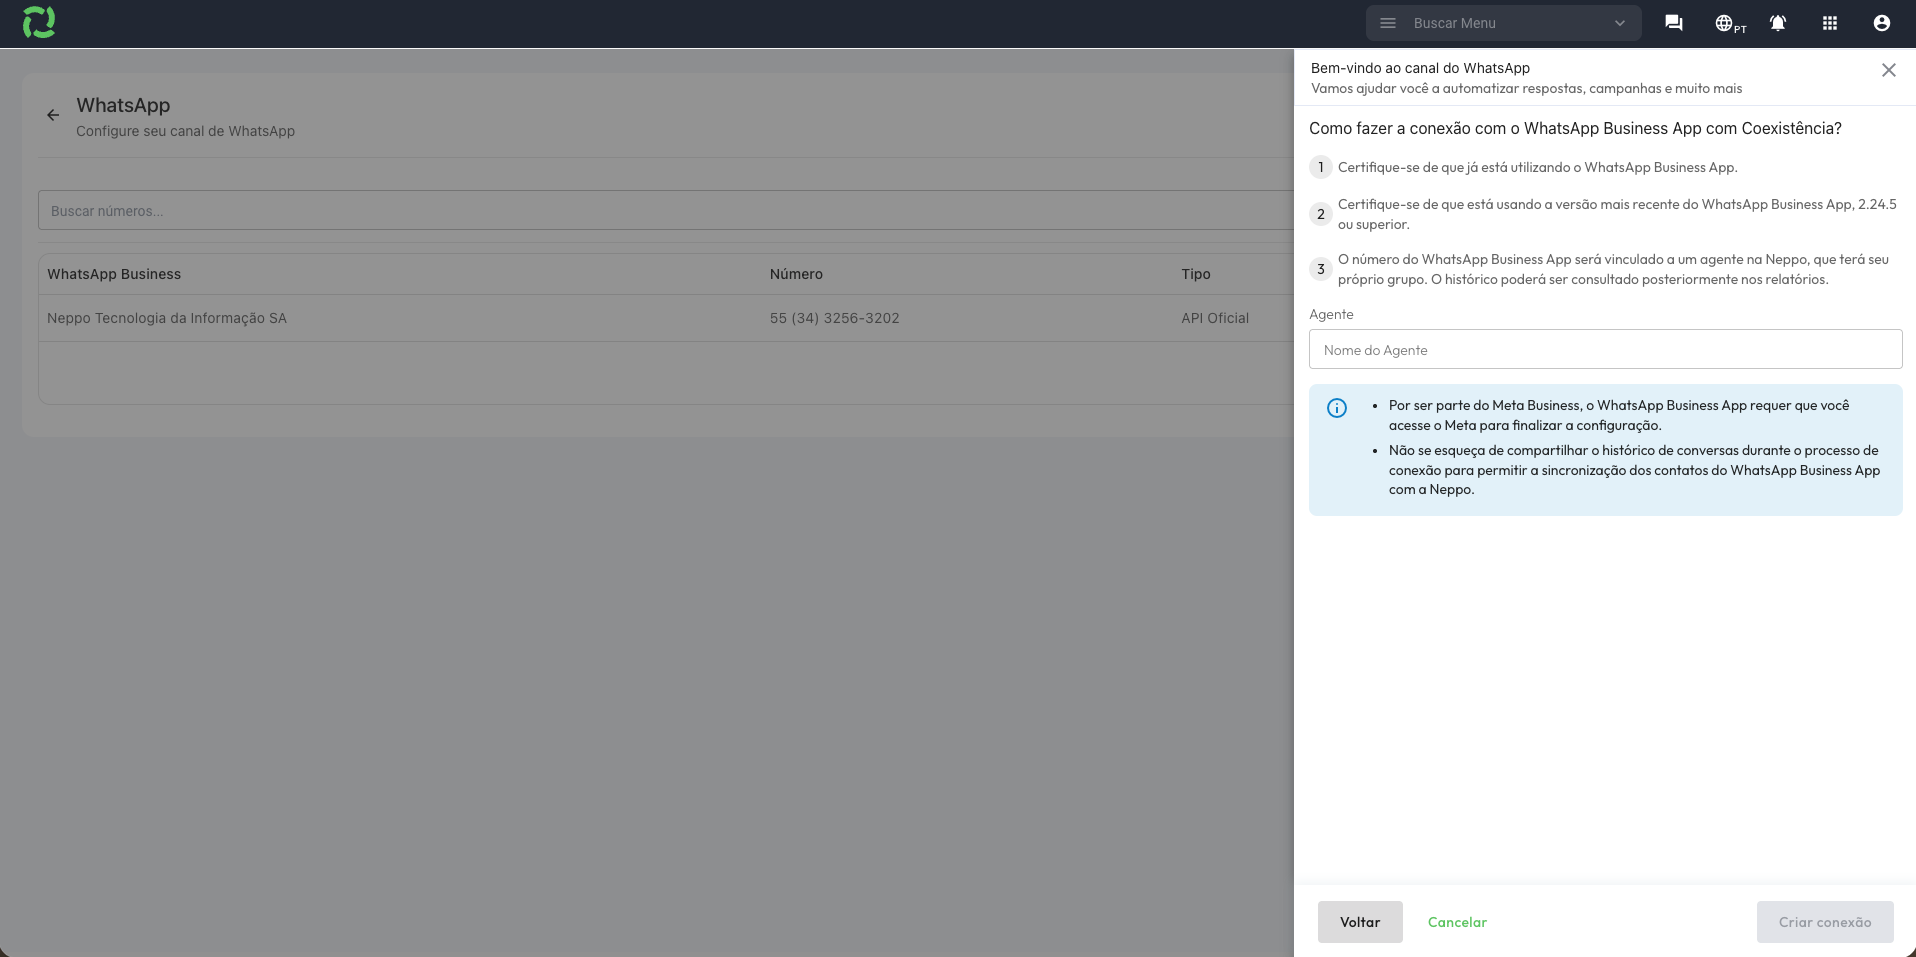Select the WhatsApp Business column header
The width and height of the screenshot is (1916, 957).
(x=114, y=274)
